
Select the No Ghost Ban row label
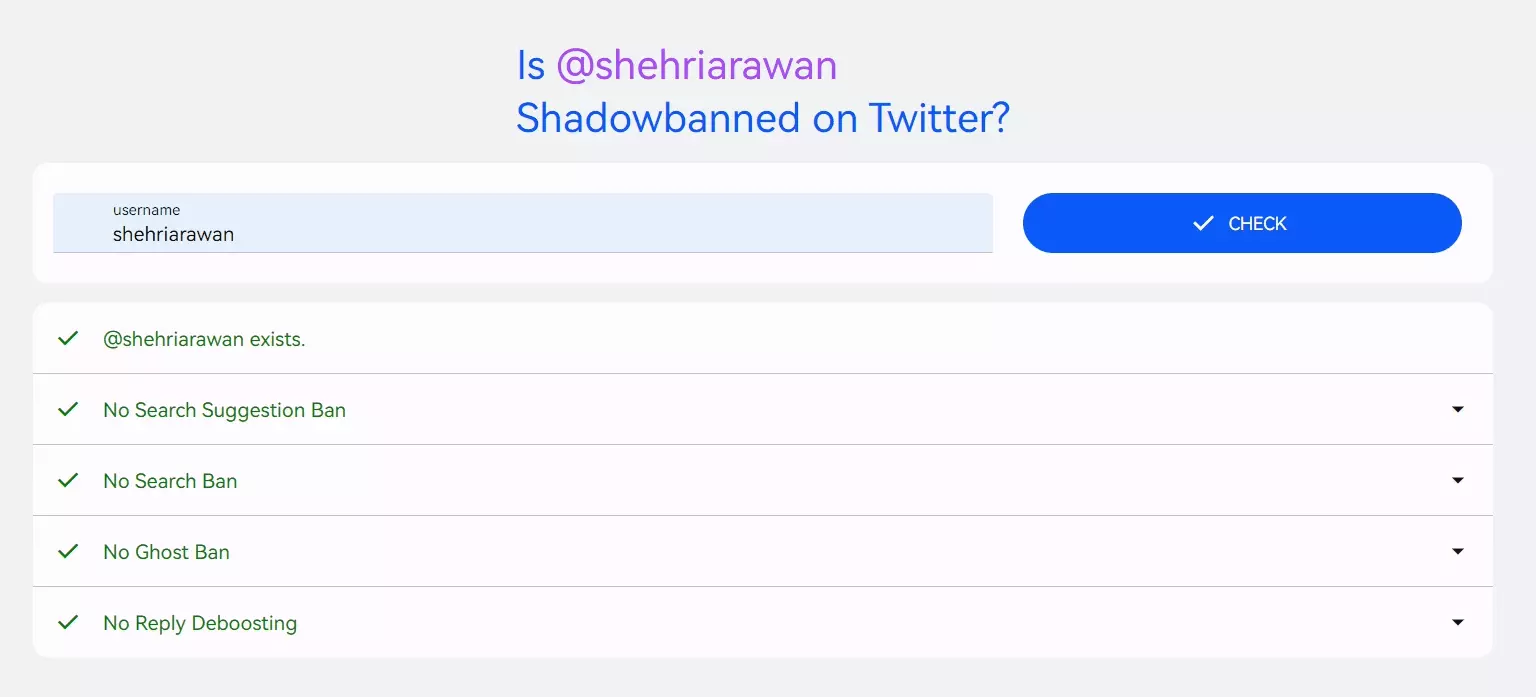[166, 551]
